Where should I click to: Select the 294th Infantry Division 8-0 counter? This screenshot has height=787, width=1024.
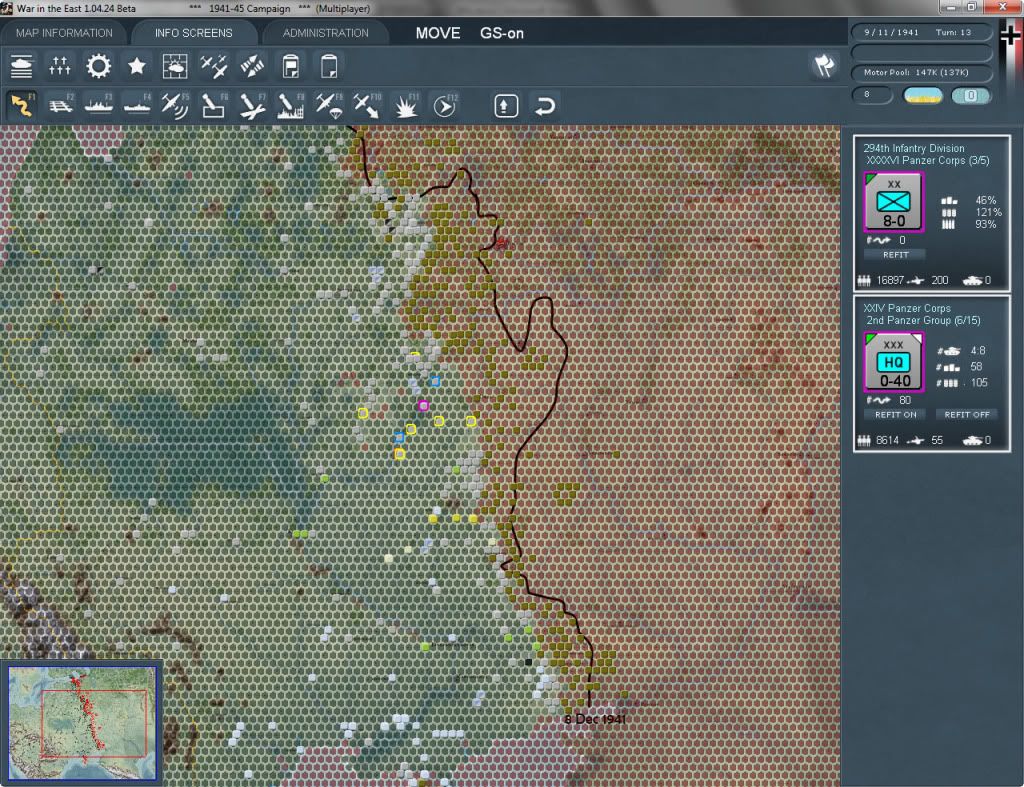pyautogui.click(x=893, y=202)
